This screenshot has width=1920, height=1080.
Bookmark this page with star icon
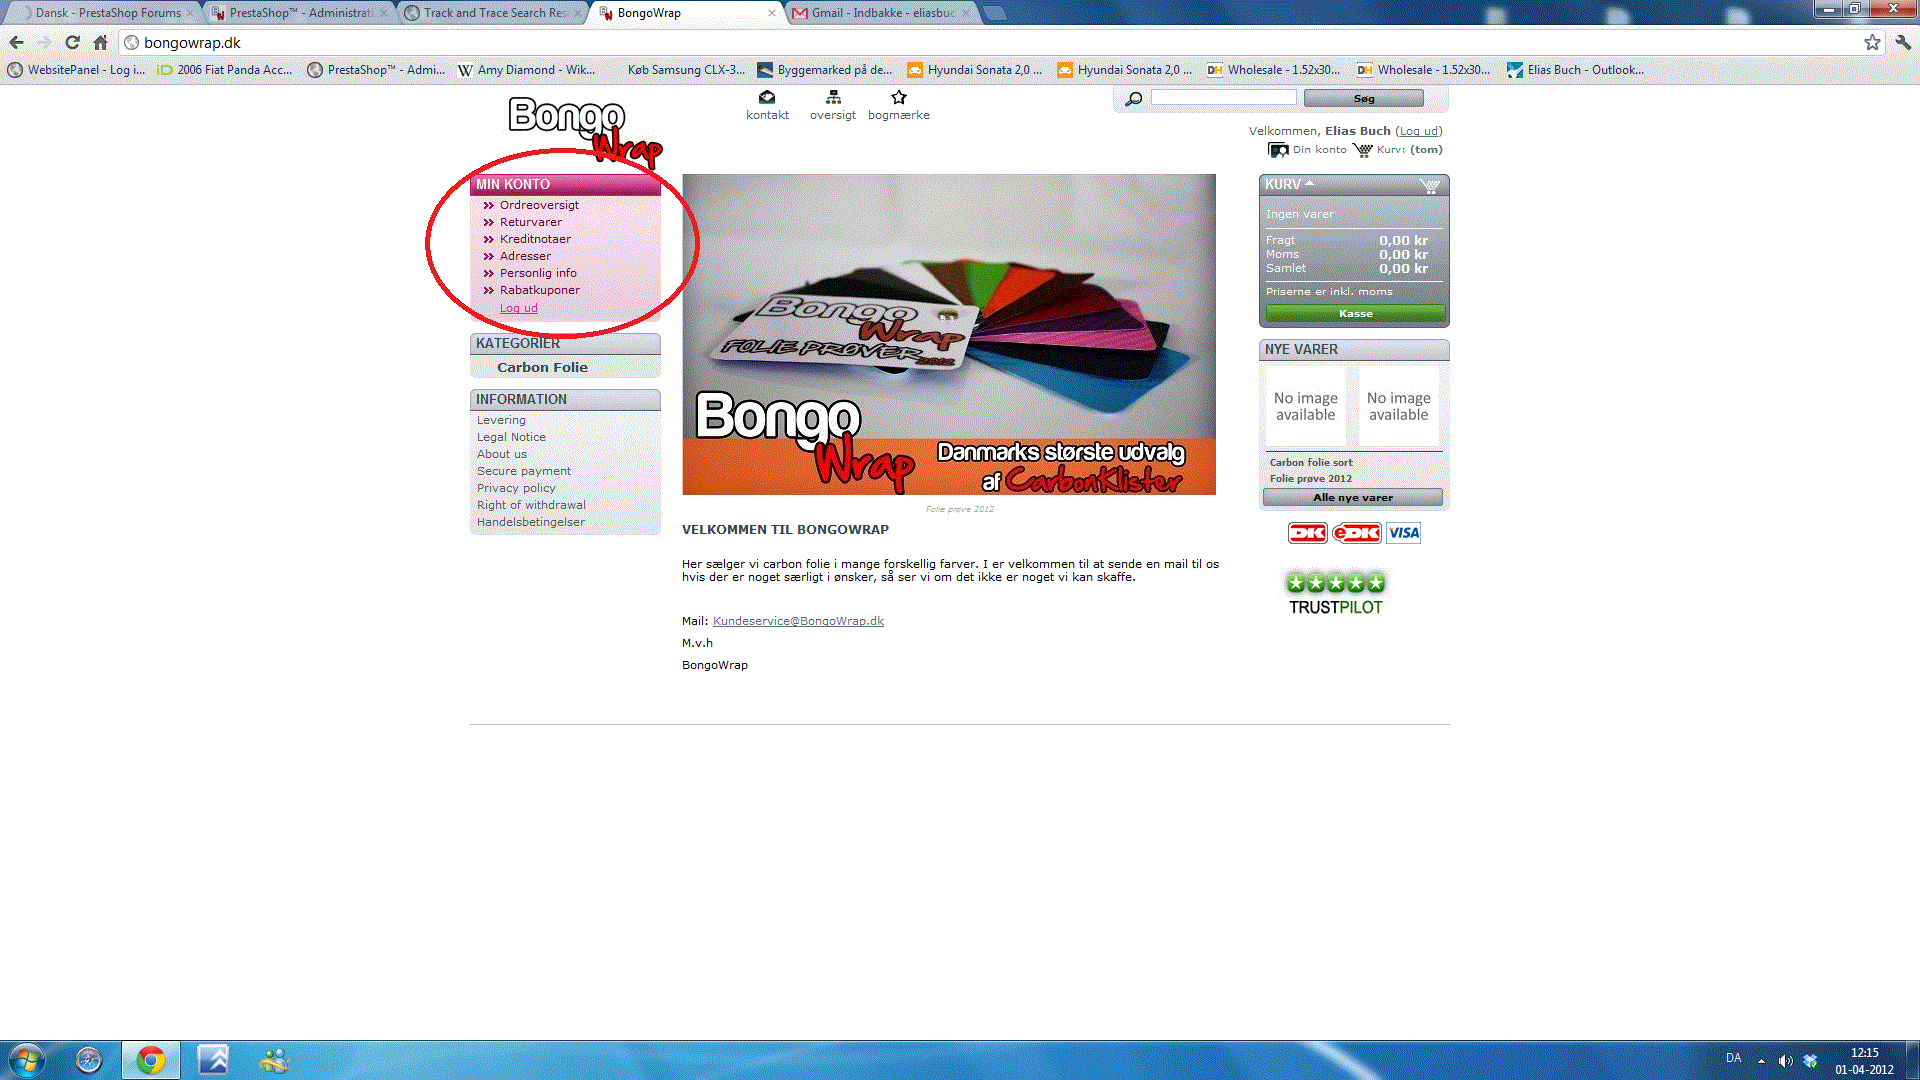pos(1872,42)
